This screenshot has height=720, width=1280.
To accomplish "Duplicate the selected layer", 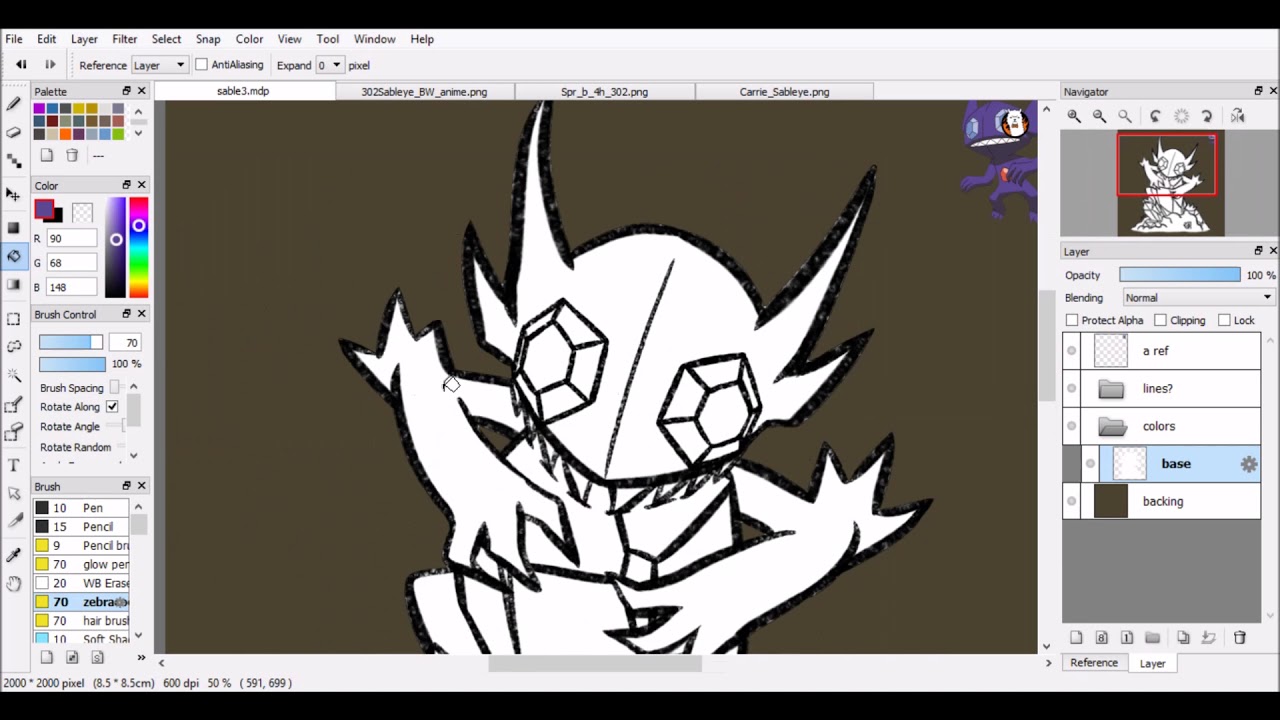I will point(1183,637).
